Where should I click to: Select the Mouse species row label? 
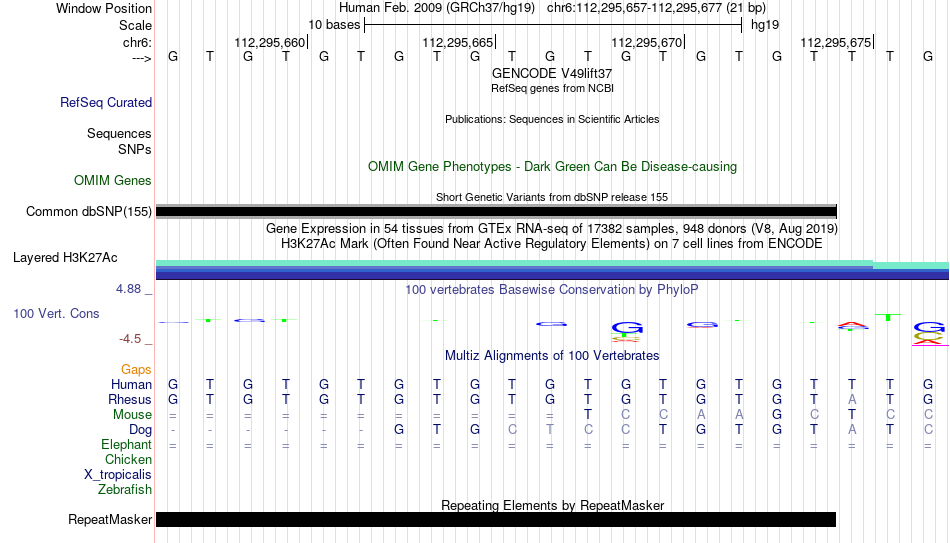coord(133,415)
